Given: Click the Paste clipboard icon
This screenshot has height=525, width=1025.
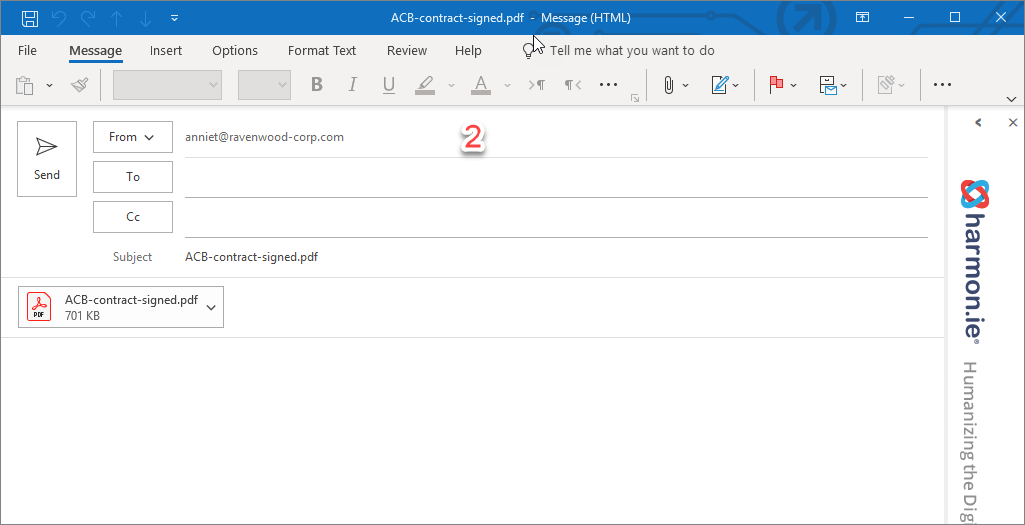Looking at the screenshot, I should click(25, 85).
